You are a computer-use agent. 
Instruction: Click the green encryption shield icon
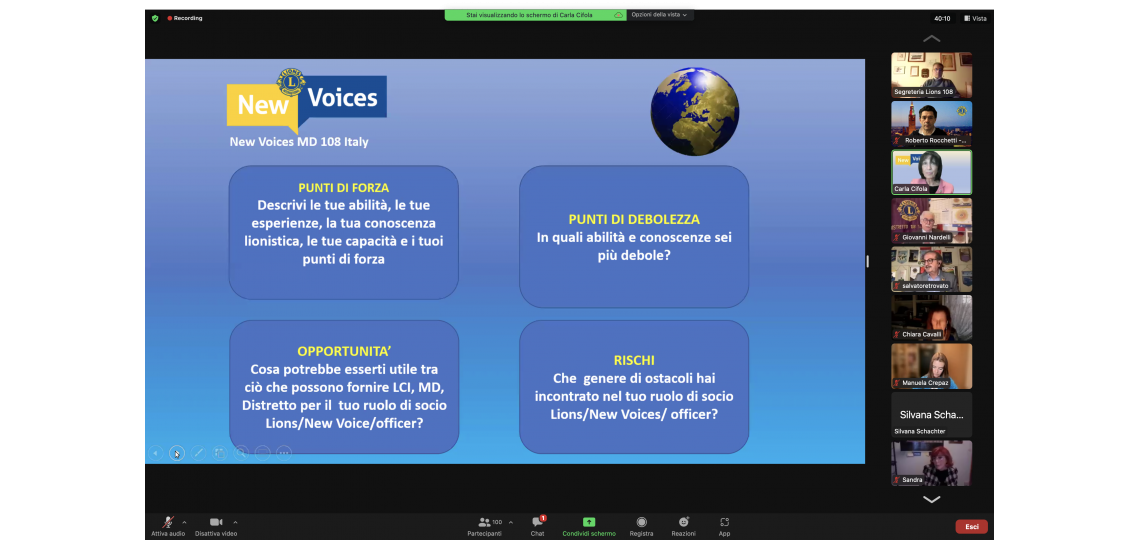[x=155, y=18]
